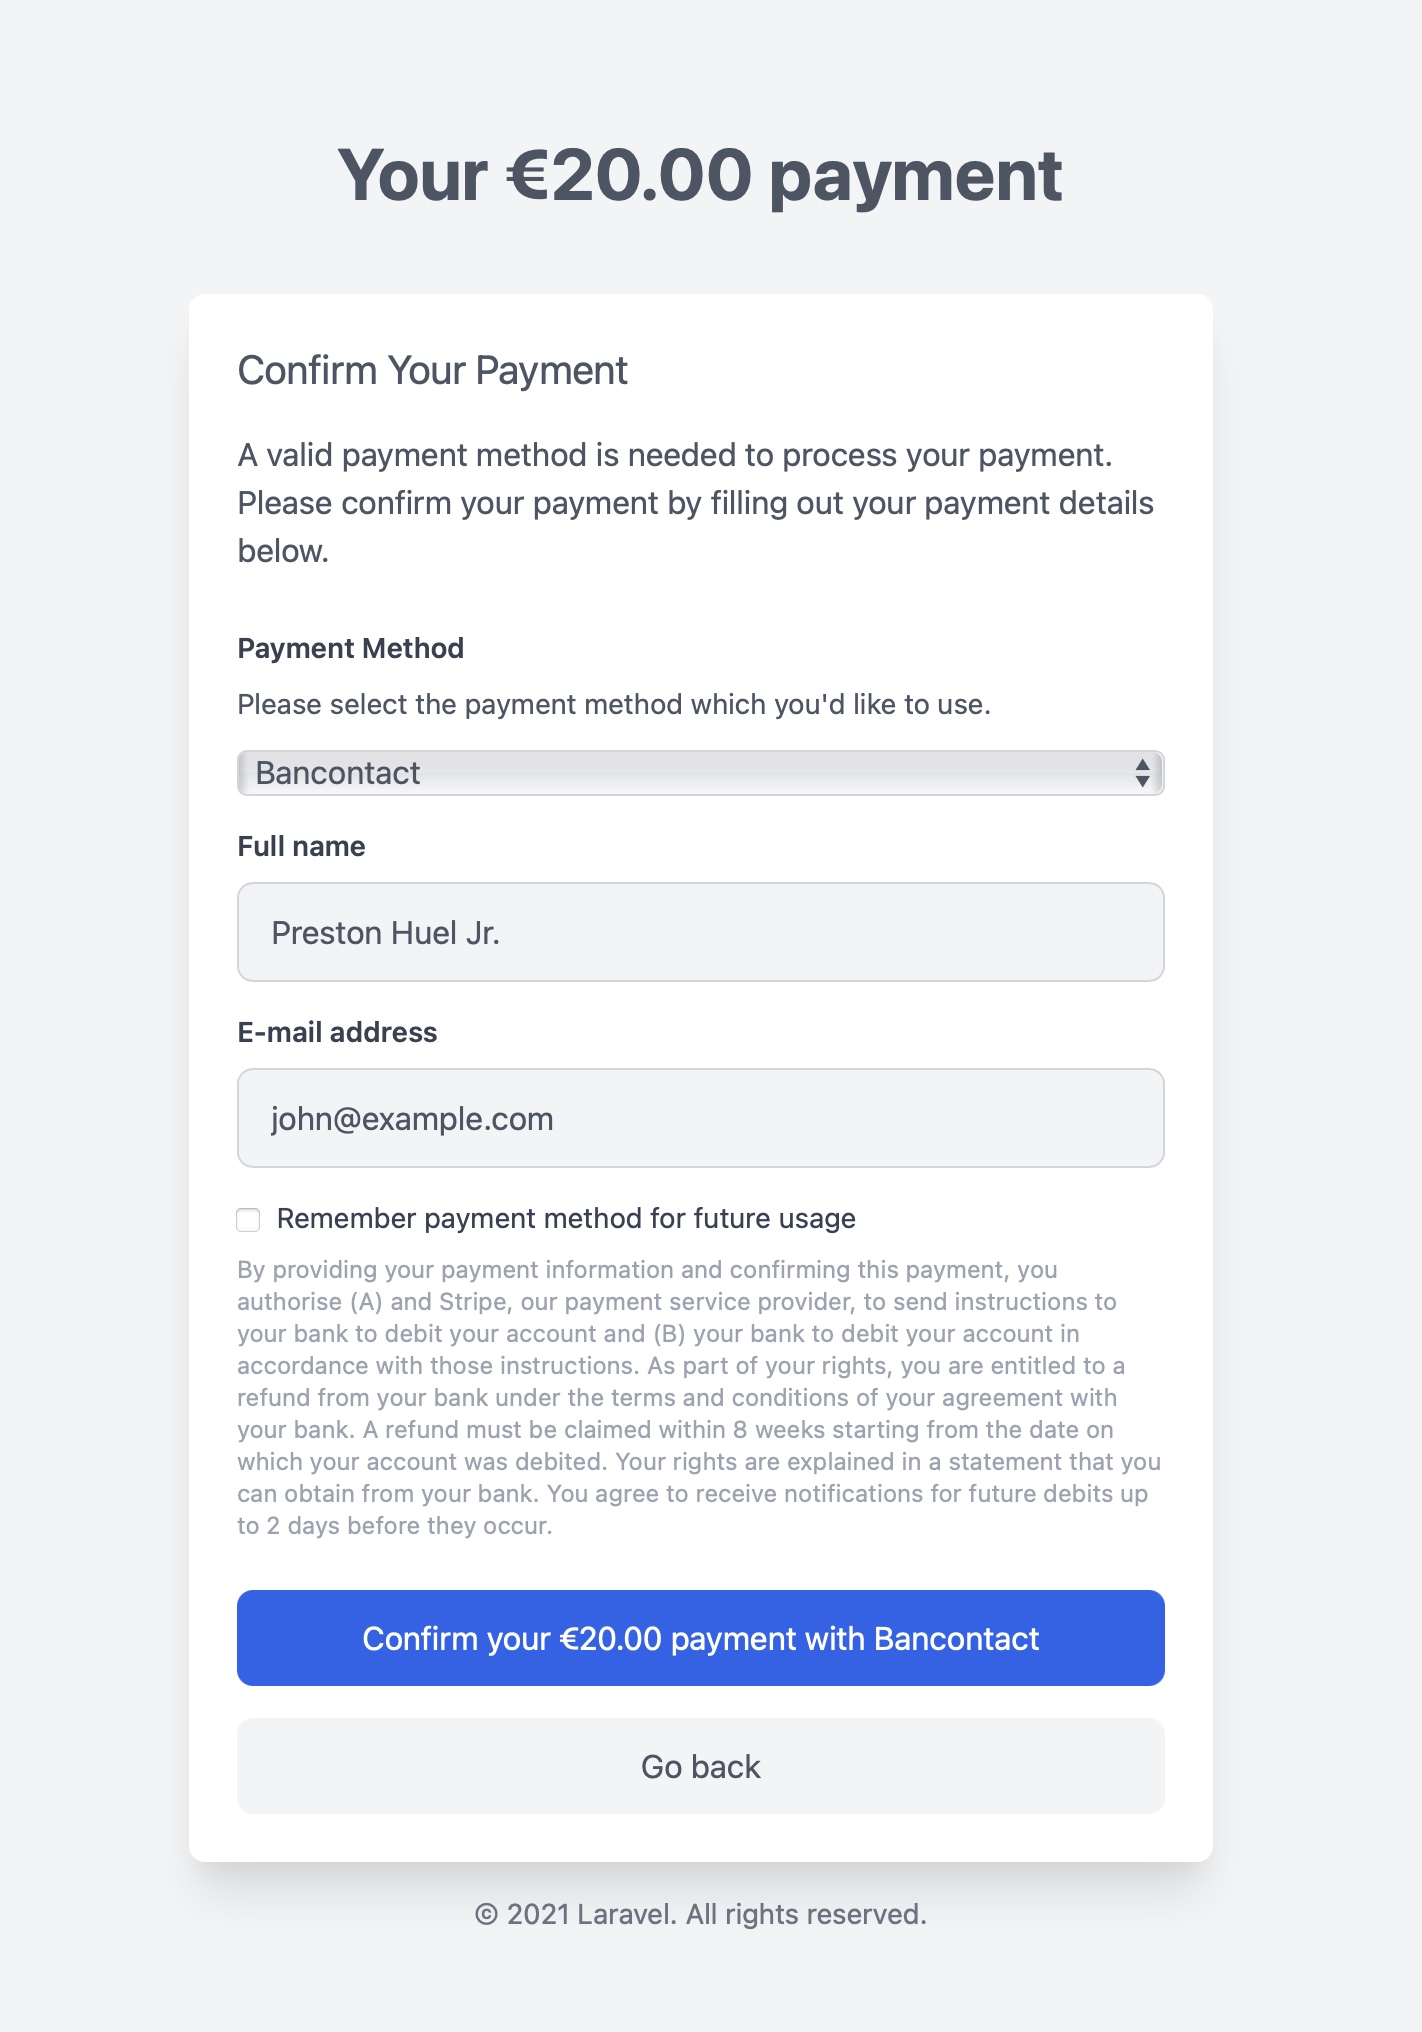Image resolution: width=1422 pixels, height=2032 pixels.
Task: Click the 'Full name' field label
Action: tap(301, 846)
